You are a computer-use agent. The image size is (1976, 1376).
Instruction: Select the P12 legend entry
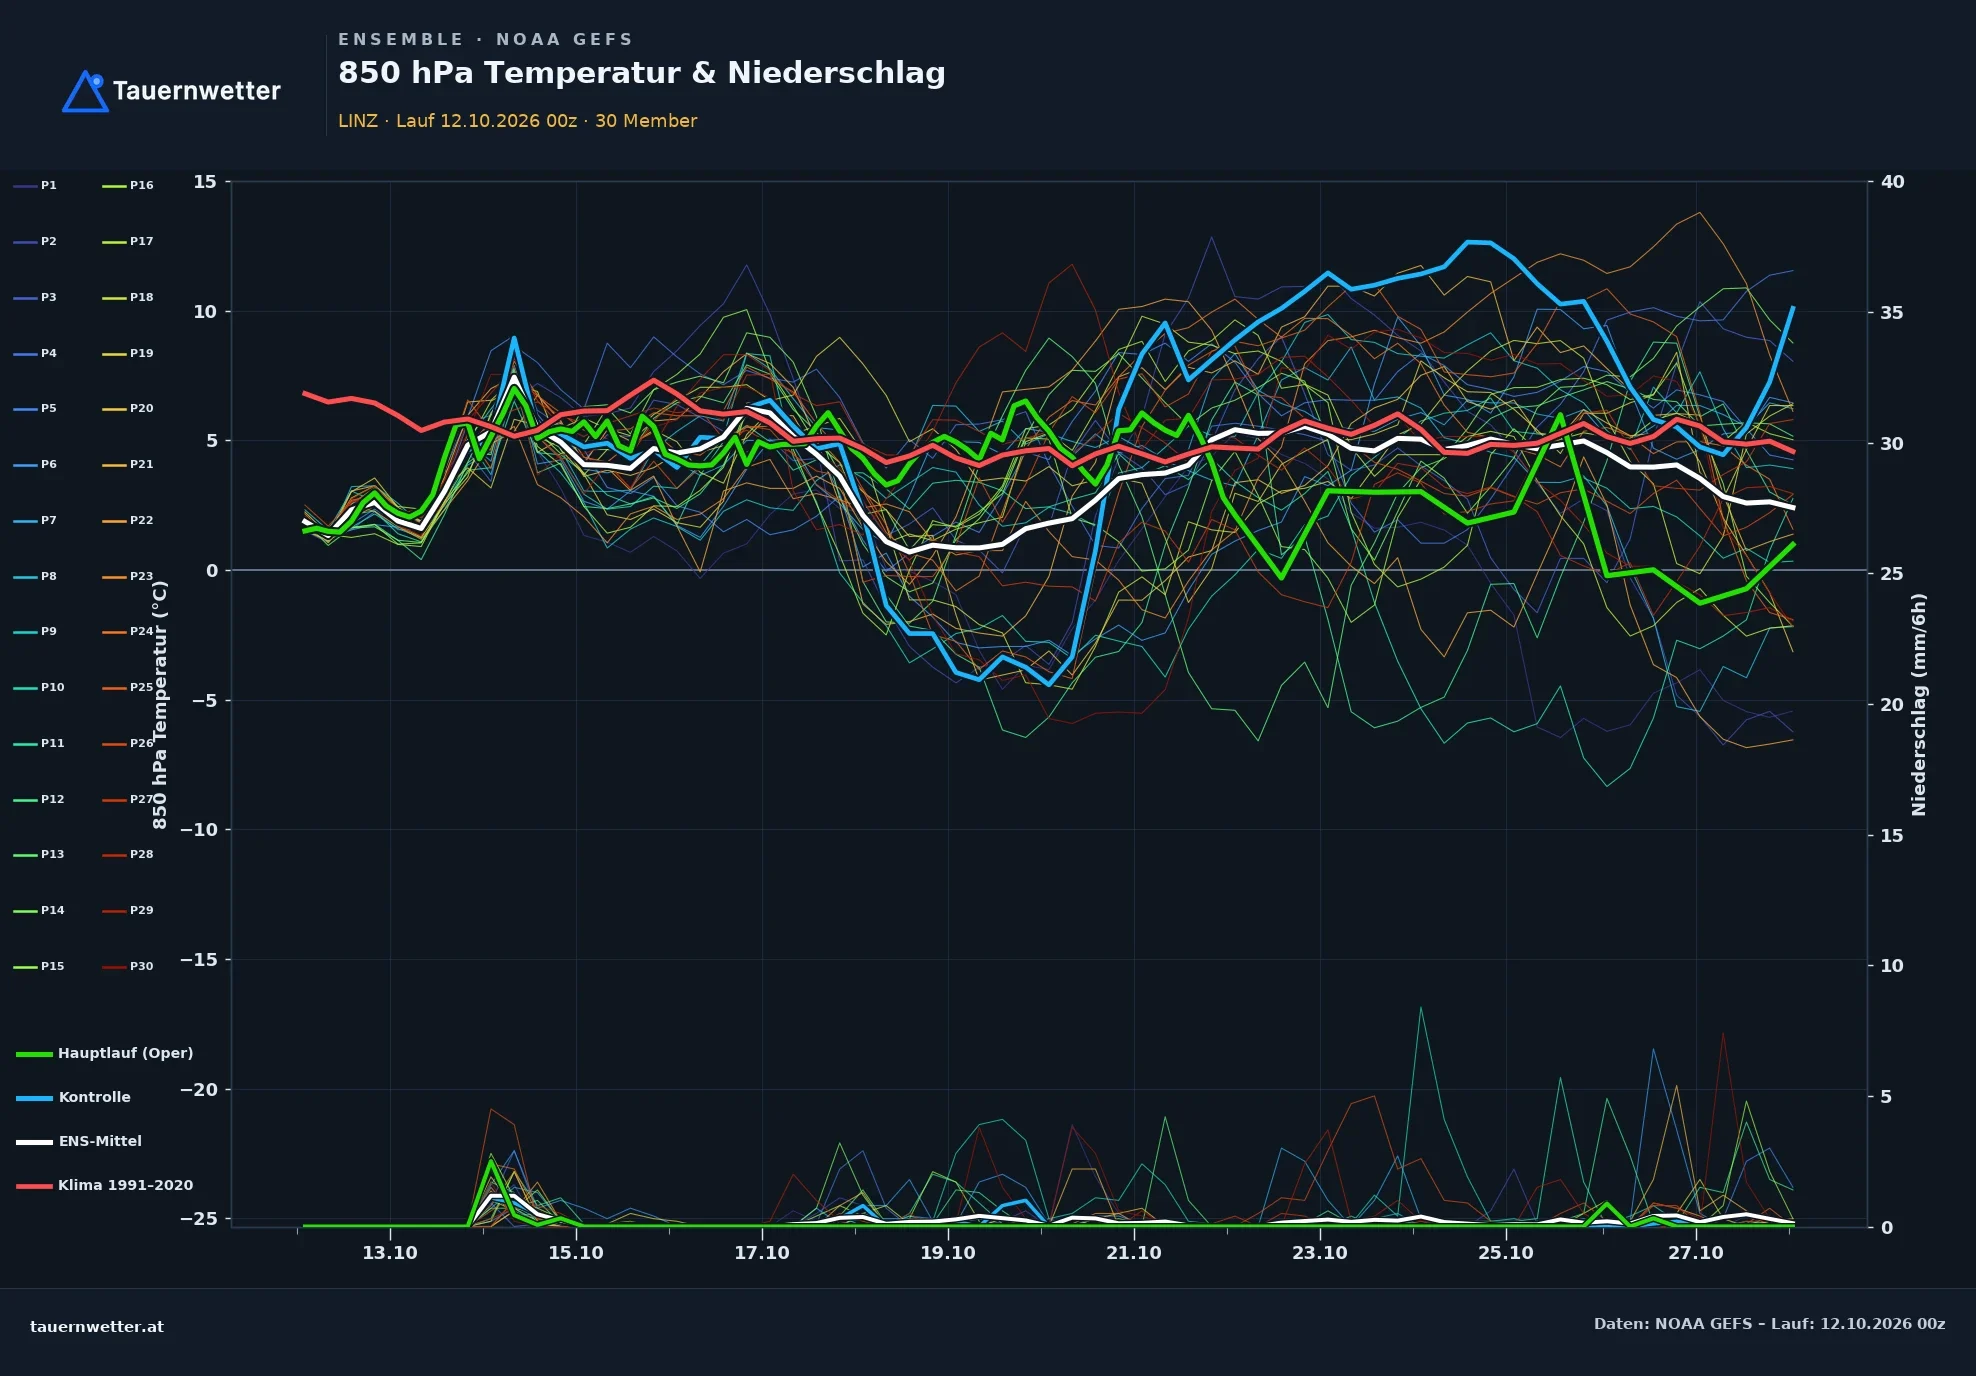pyautogui.click(x=39, y=799)
